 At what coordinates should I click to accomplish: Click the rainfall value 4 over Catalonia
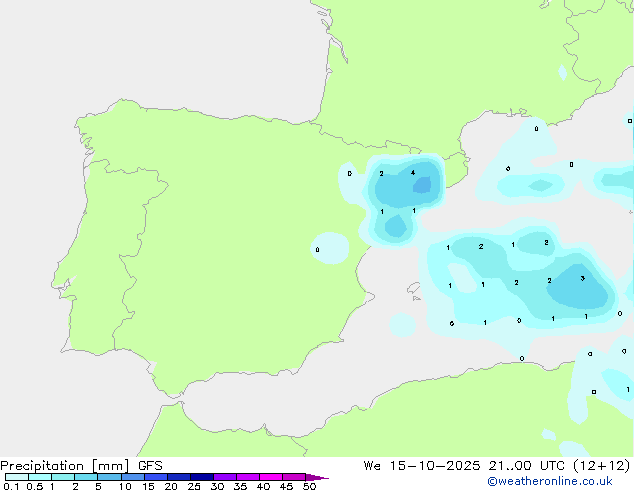[x=412, y=173]
